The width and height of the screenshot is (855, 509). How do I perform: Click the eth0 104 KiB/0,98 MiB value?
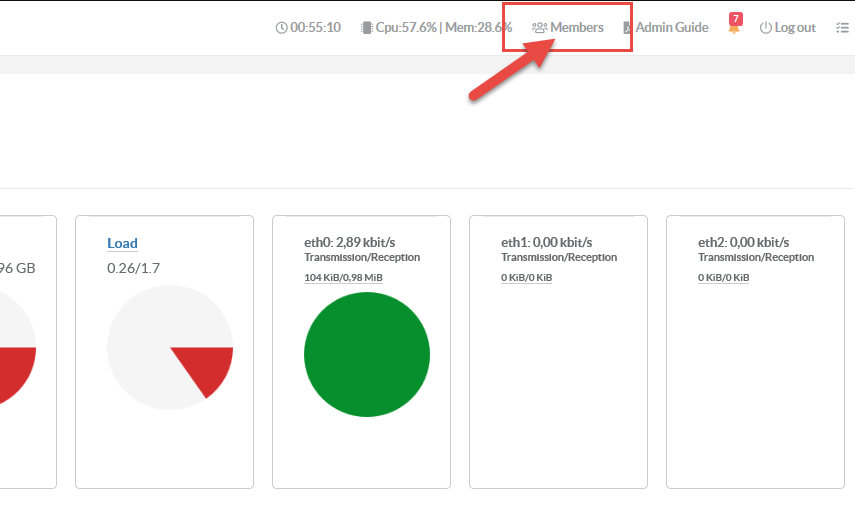point(343,277)
